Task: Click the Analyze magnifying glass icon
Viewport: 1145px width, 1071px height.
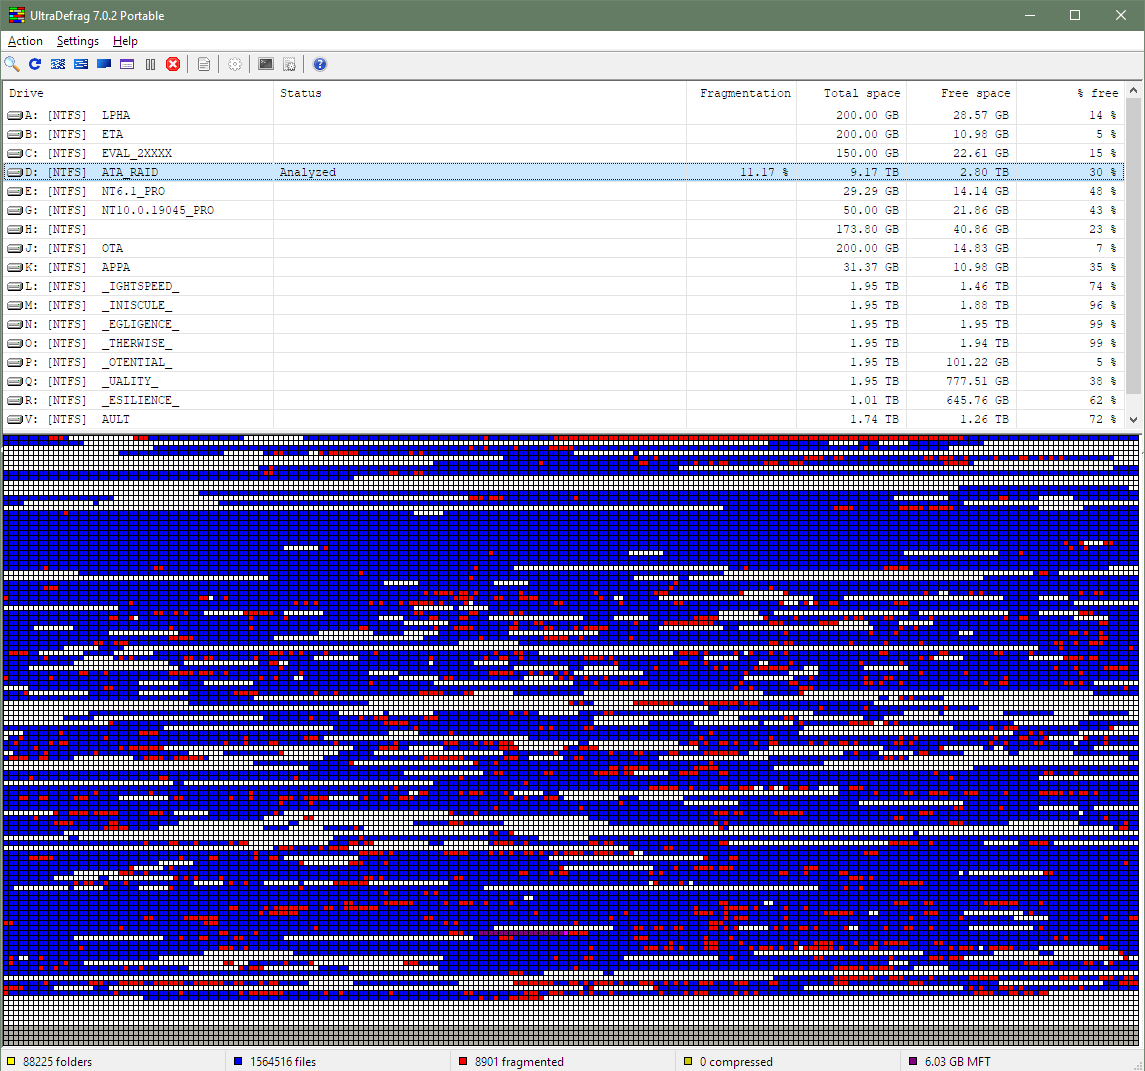Action: pos(12,64)
